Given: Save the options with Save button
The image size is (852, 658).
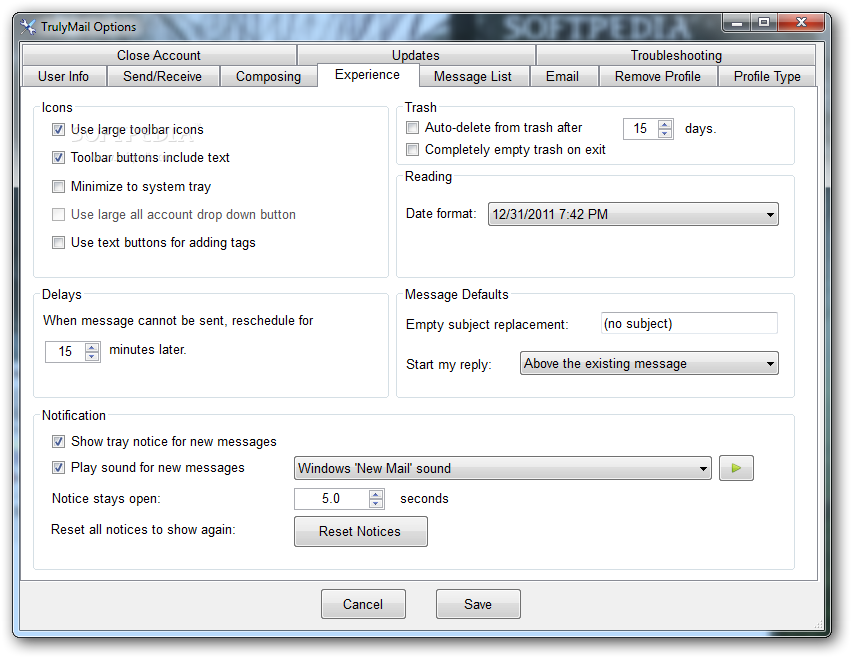Looking at the screenshot, I should tap(478, 604).
